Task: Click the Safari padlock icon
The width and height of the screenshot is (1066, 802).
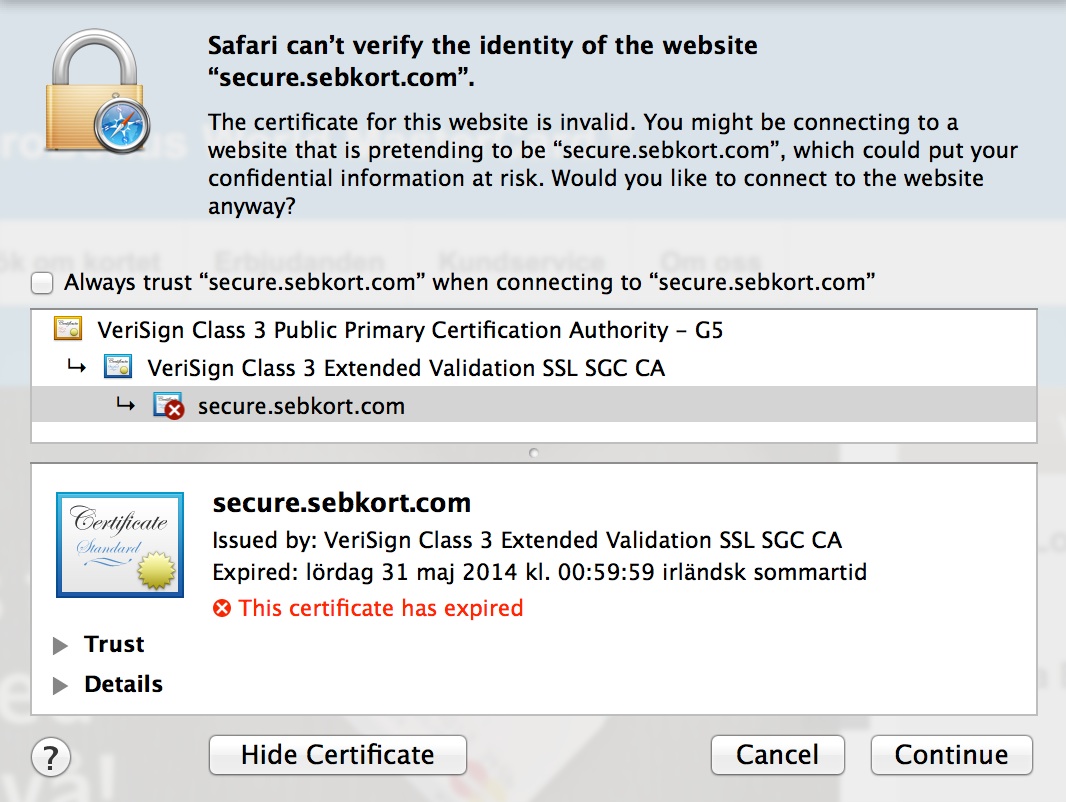Action: (x=97, y=91)
